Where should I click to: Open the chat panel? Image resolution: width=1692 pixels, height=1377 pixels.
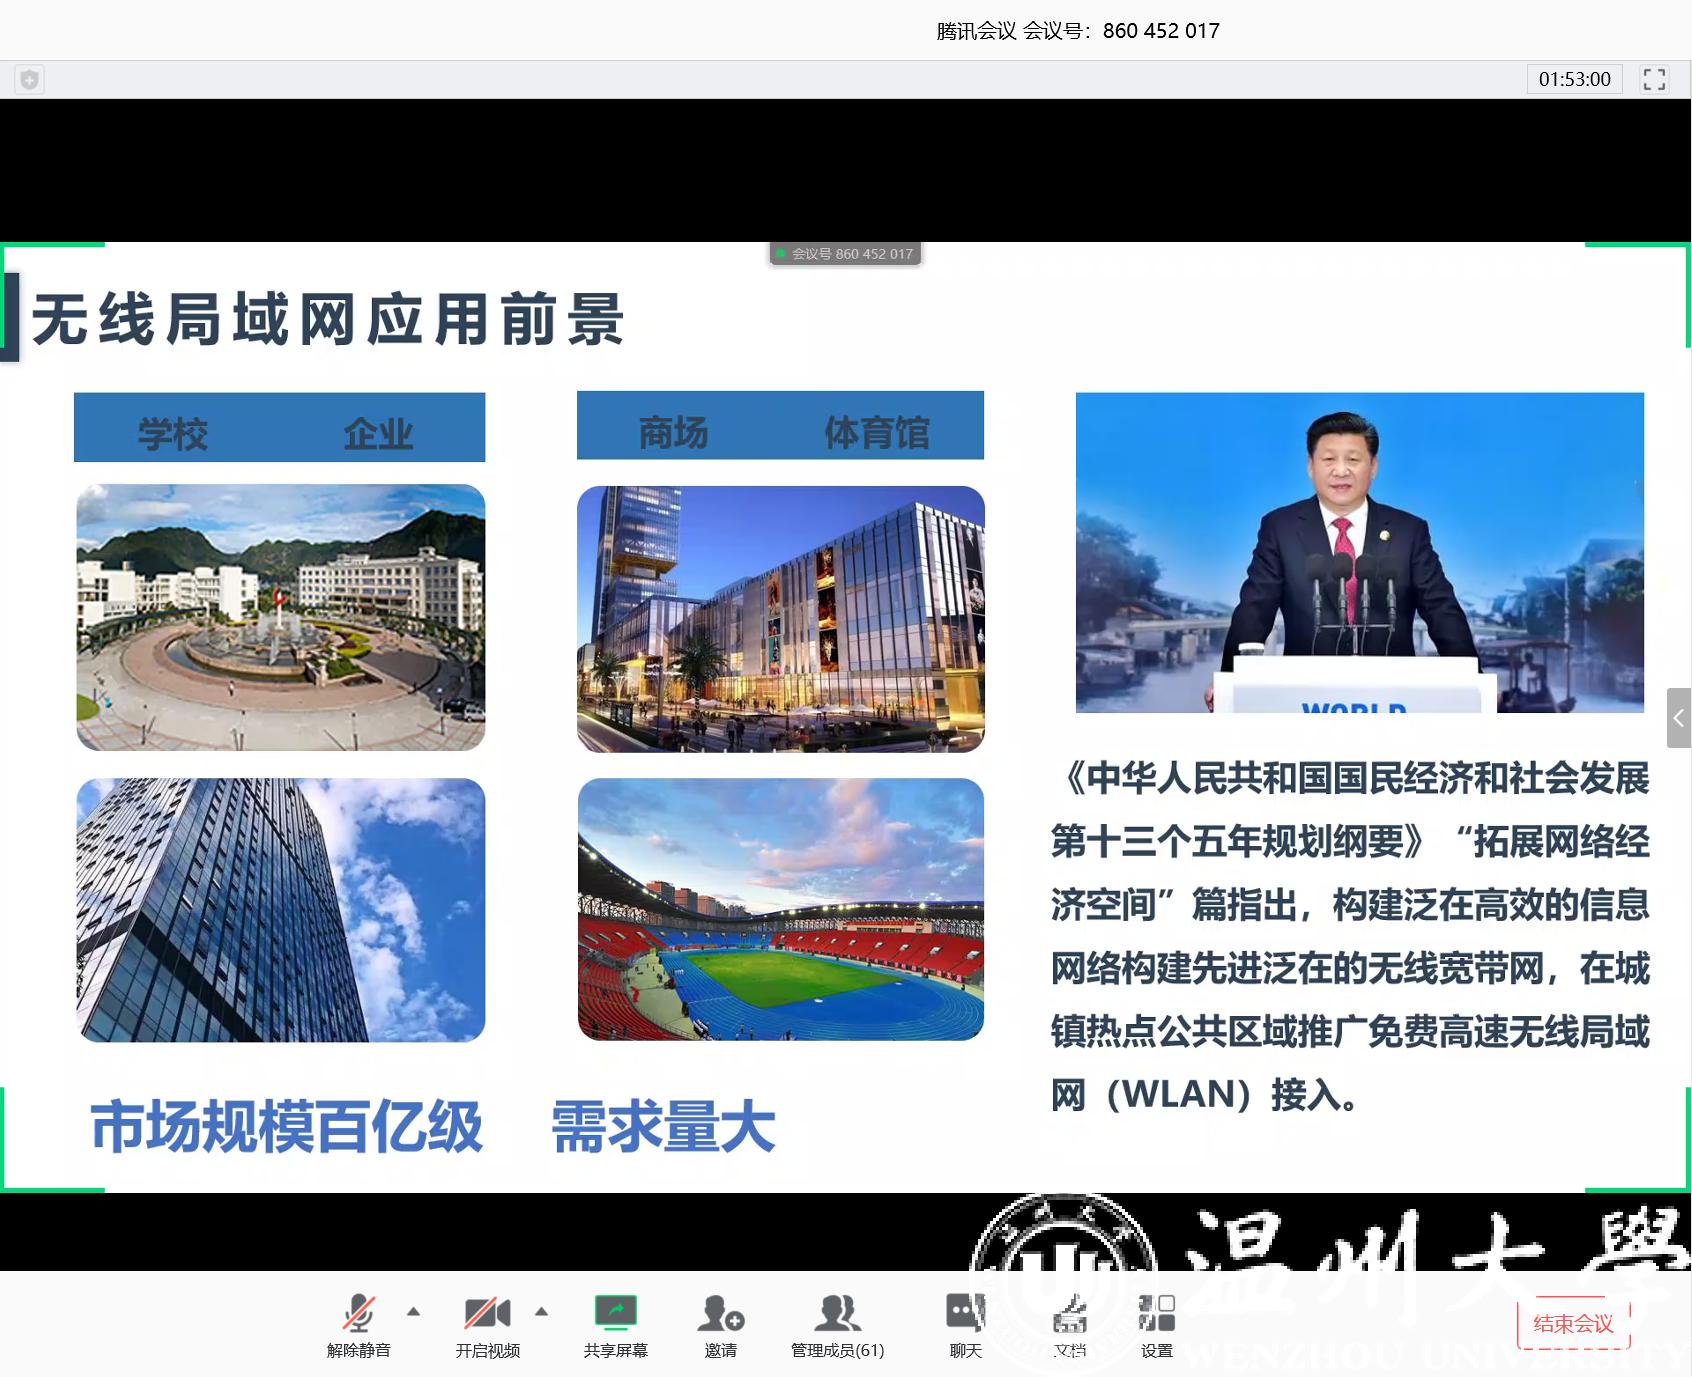[965, 1322]
